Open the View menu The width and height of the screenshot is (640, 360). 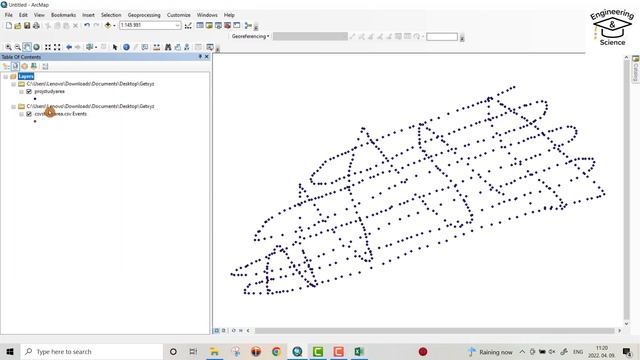[x=39, y=15]
